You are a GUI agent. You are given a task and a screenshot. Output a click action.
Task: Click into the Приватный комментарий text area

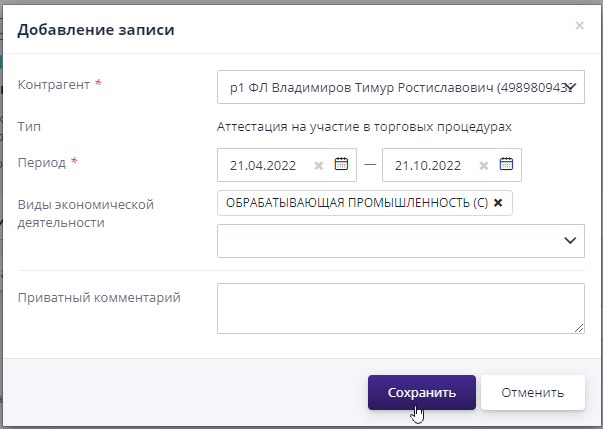[400, 308]
